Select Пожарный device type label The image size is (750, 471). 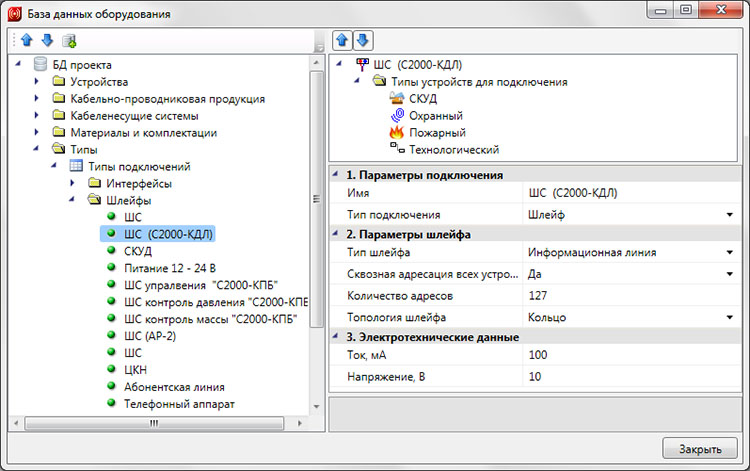tap(437, 132)
